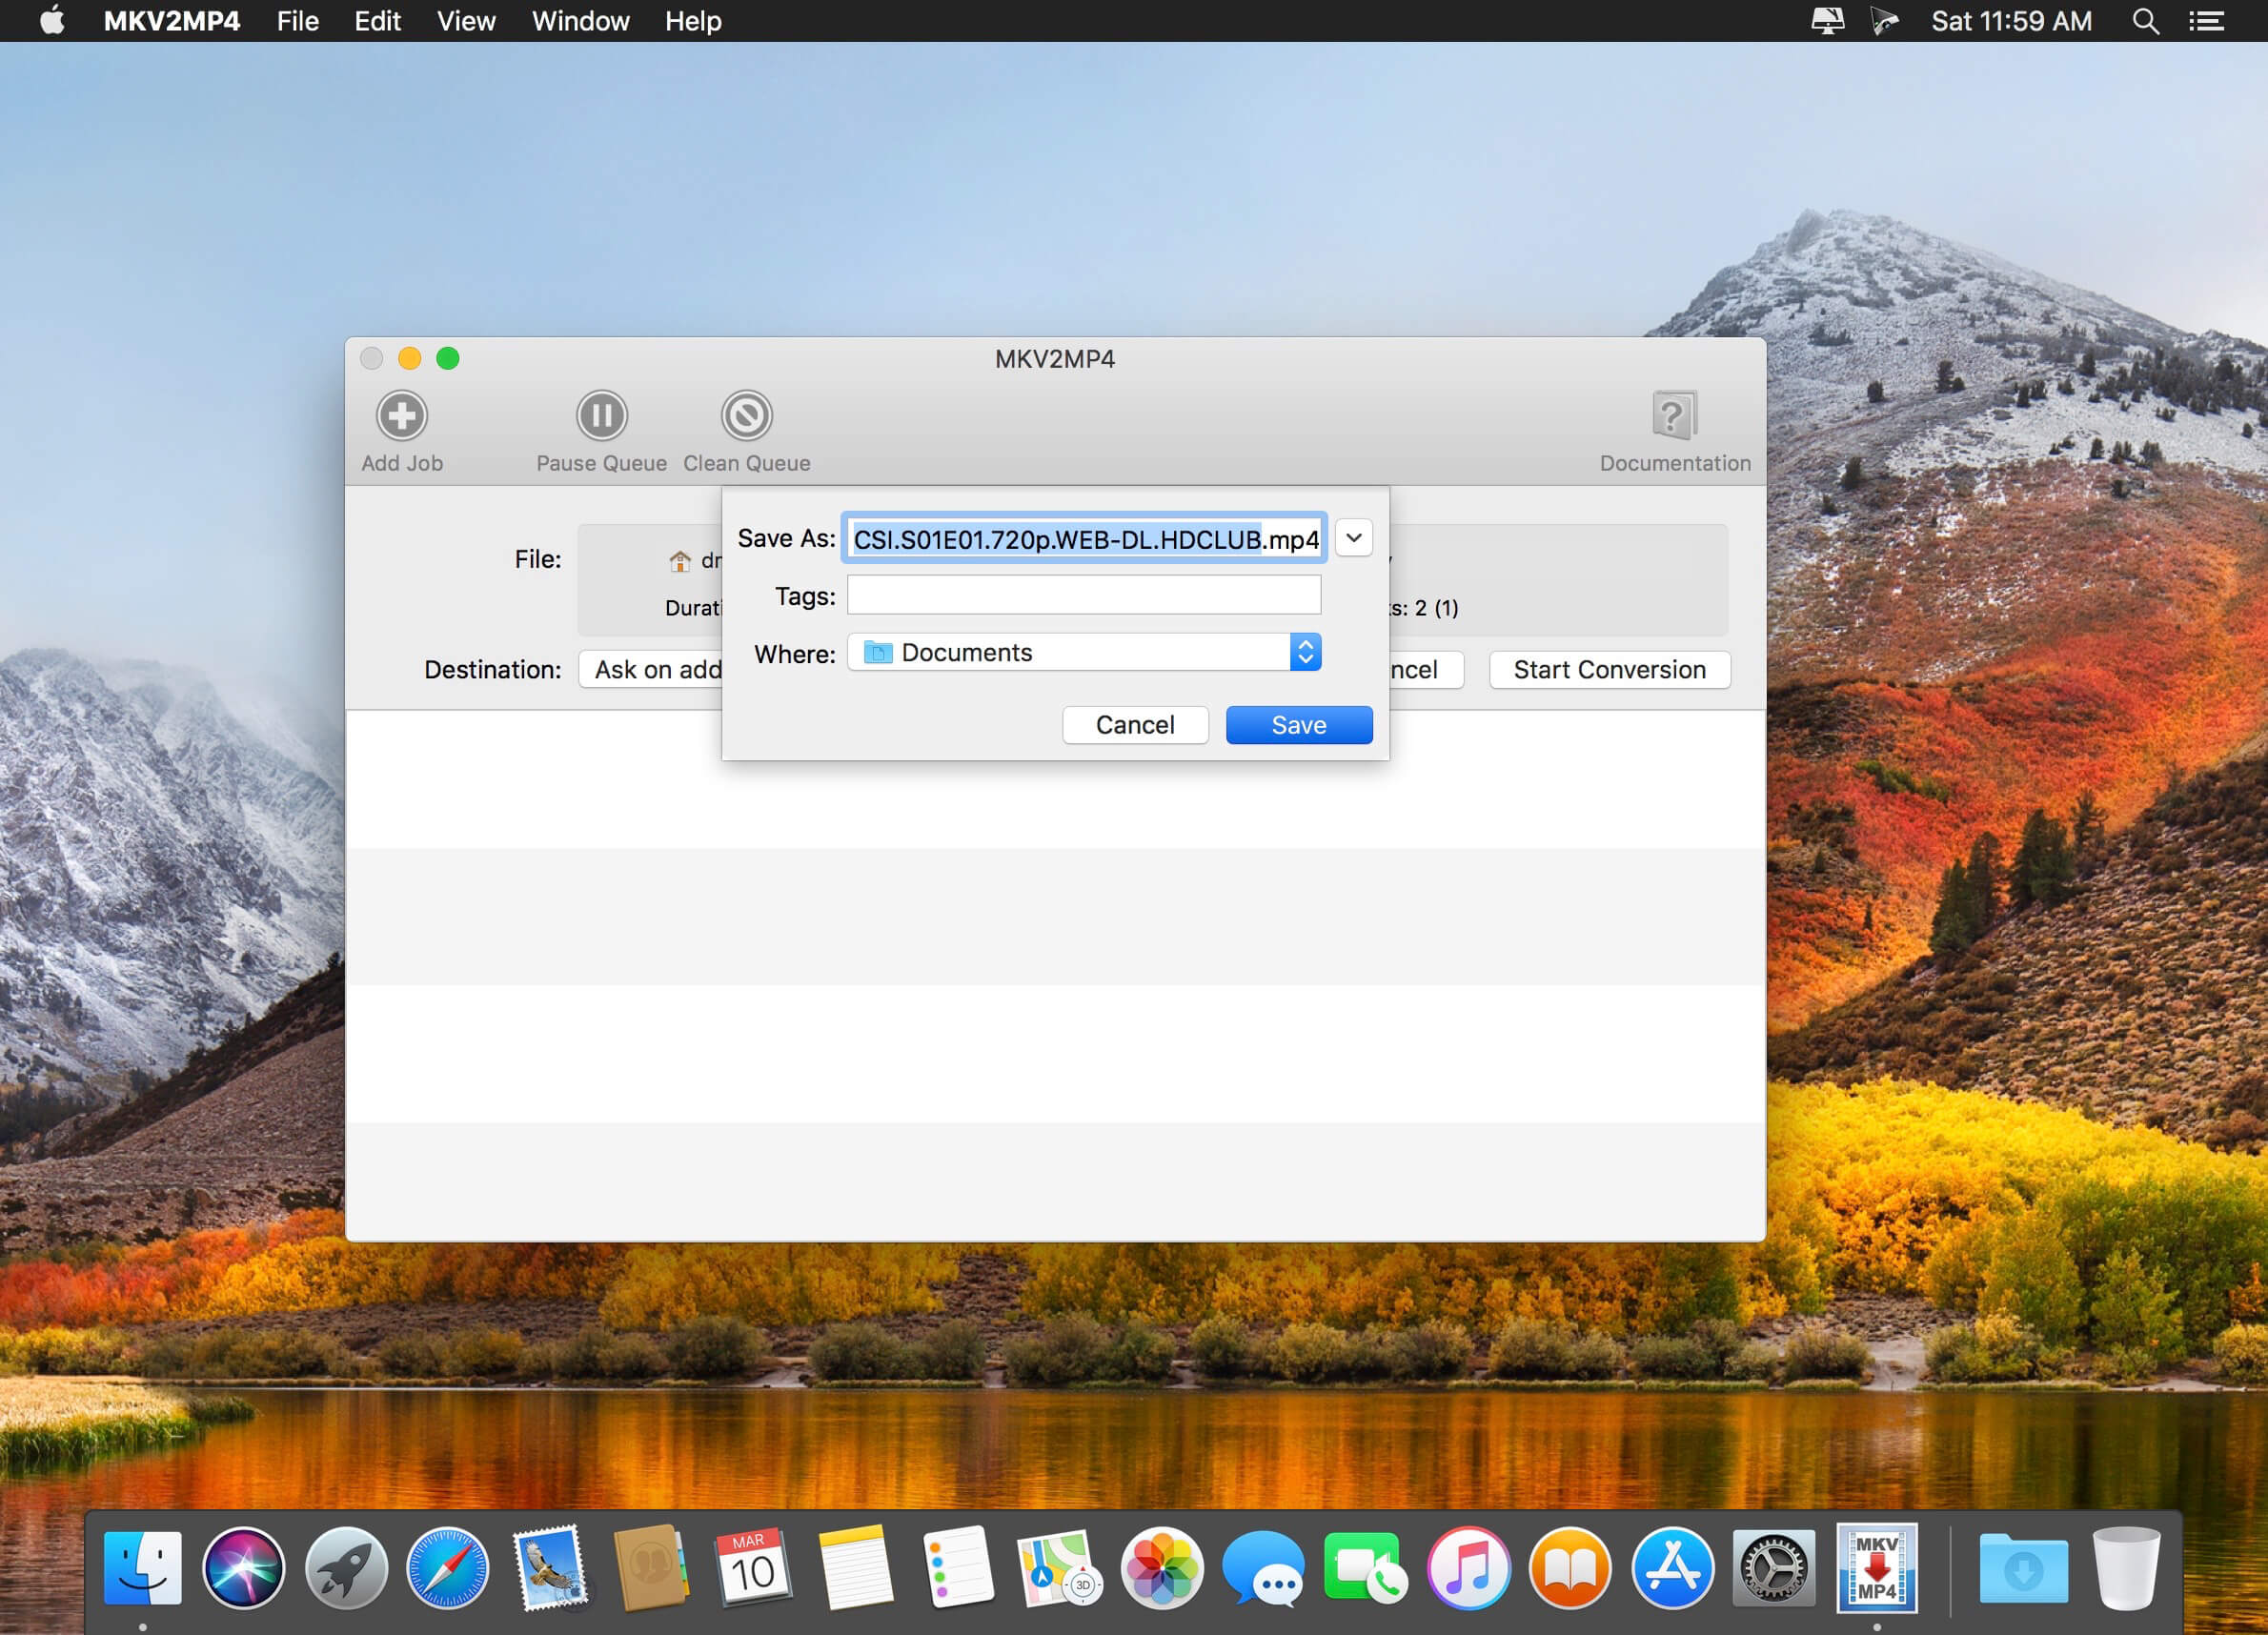Click the Start Conversion button
2268x1635 pixels.
pyautogui.click(x=1609, y=669)
